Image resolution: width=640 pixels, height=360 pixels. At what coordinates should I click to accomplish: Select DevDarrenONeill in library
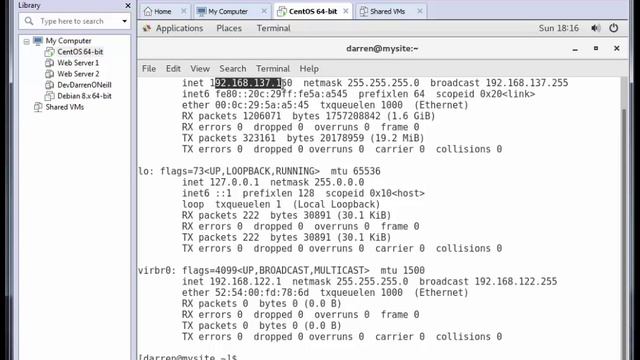(x=84, y=85)
